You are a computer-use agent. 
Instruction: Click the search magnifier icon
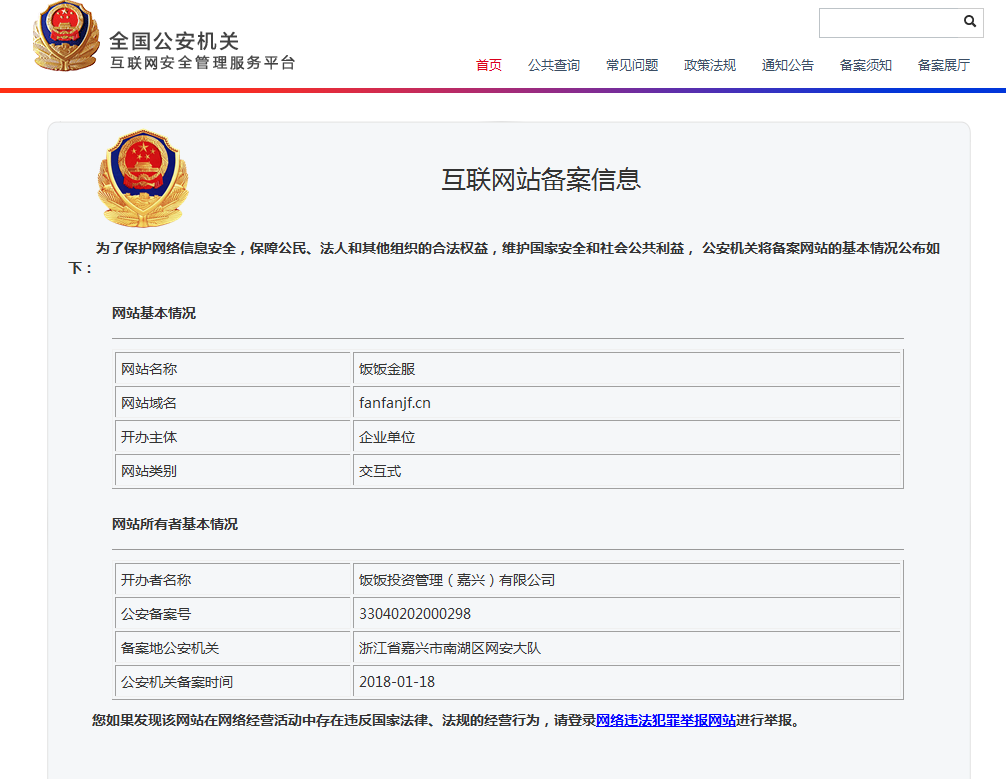(969, 21)
